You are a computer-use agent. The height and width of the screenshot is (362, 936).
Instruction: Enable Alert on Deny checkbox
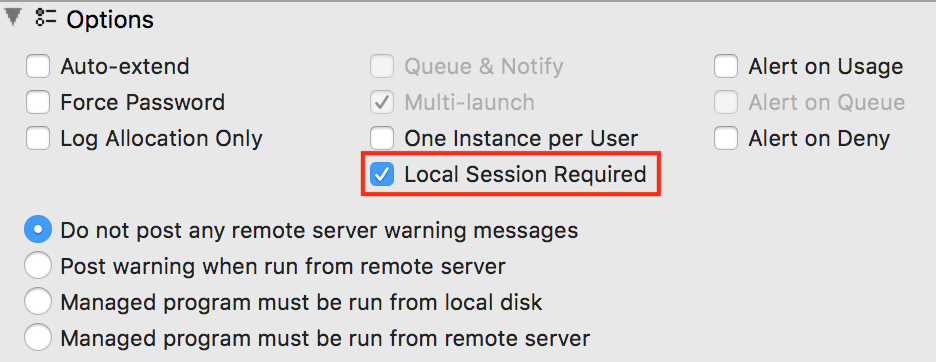click(726, 139)
